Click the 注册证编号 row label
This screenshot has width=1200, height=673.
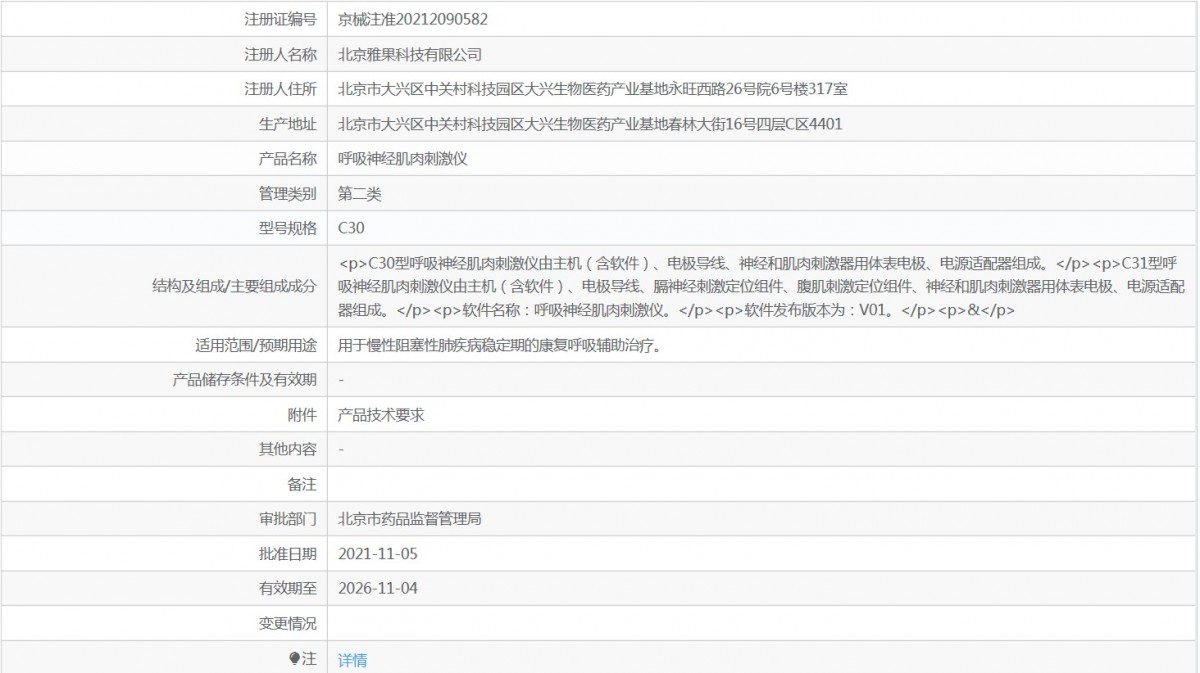[x=280, y=19]
